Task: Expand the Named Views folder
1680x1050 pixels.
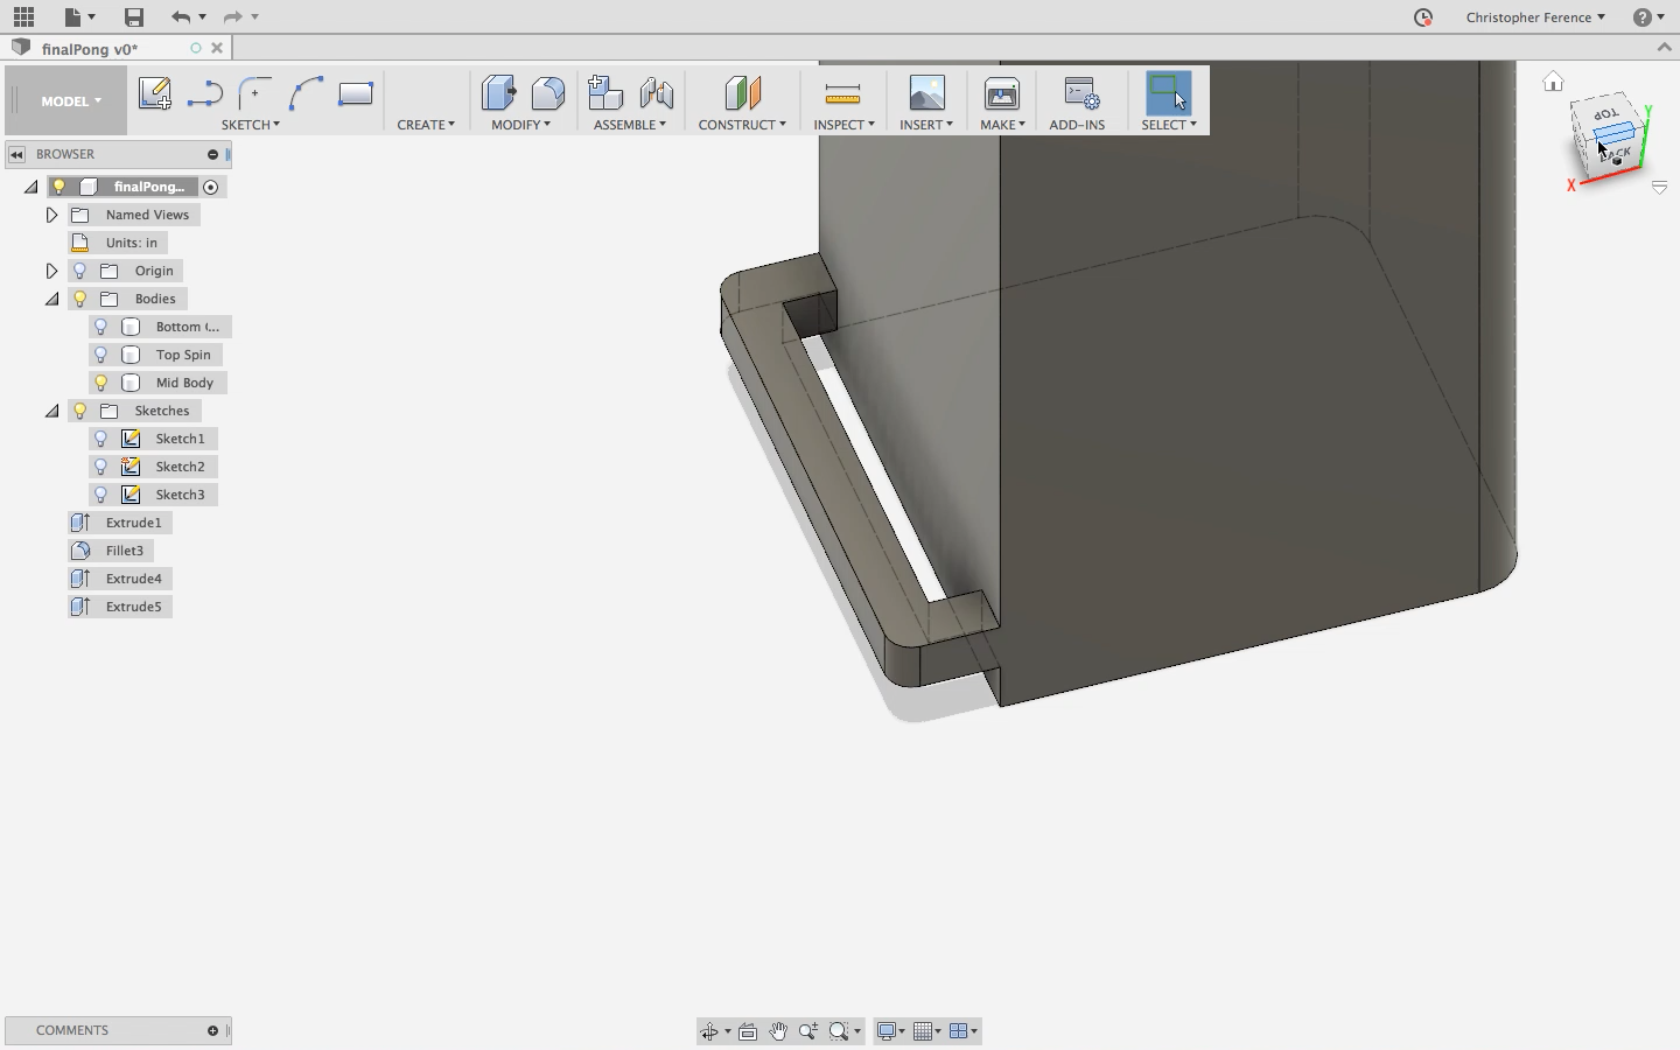Action: 52,215
